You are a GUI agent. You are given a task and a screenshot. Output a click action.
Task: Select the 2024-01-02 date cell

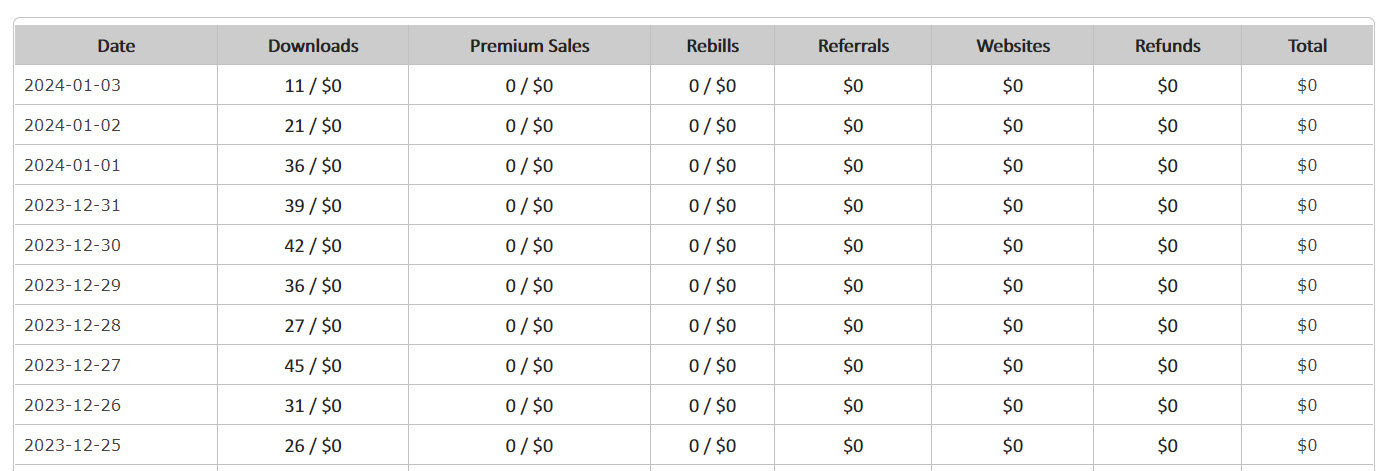pyautogui.click(x=116, y=125)
